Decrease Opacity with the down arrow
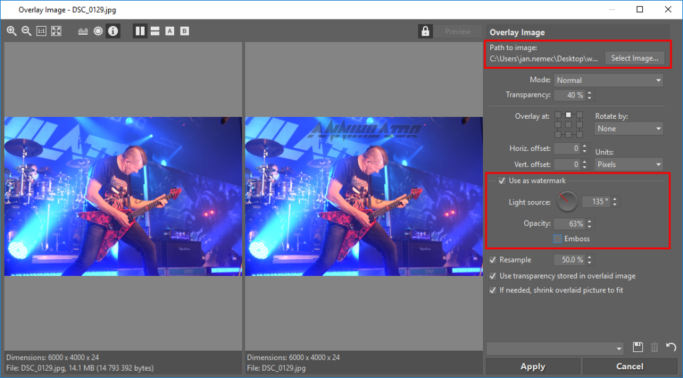 (x=590, y=227)
